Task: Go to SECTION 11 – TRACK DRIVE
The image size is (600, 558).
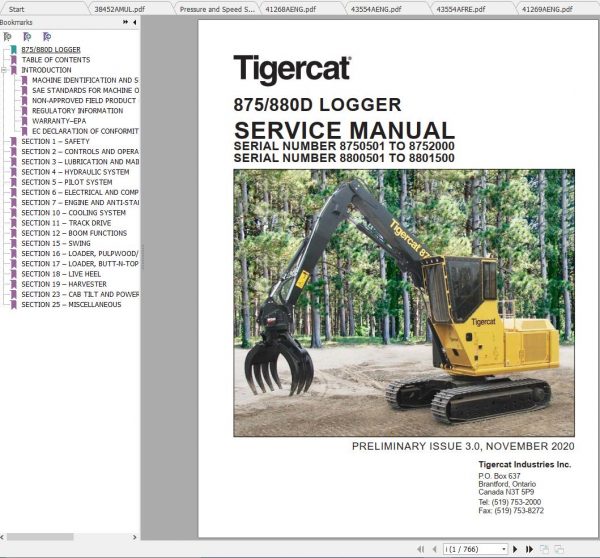Action: (66, 223)
